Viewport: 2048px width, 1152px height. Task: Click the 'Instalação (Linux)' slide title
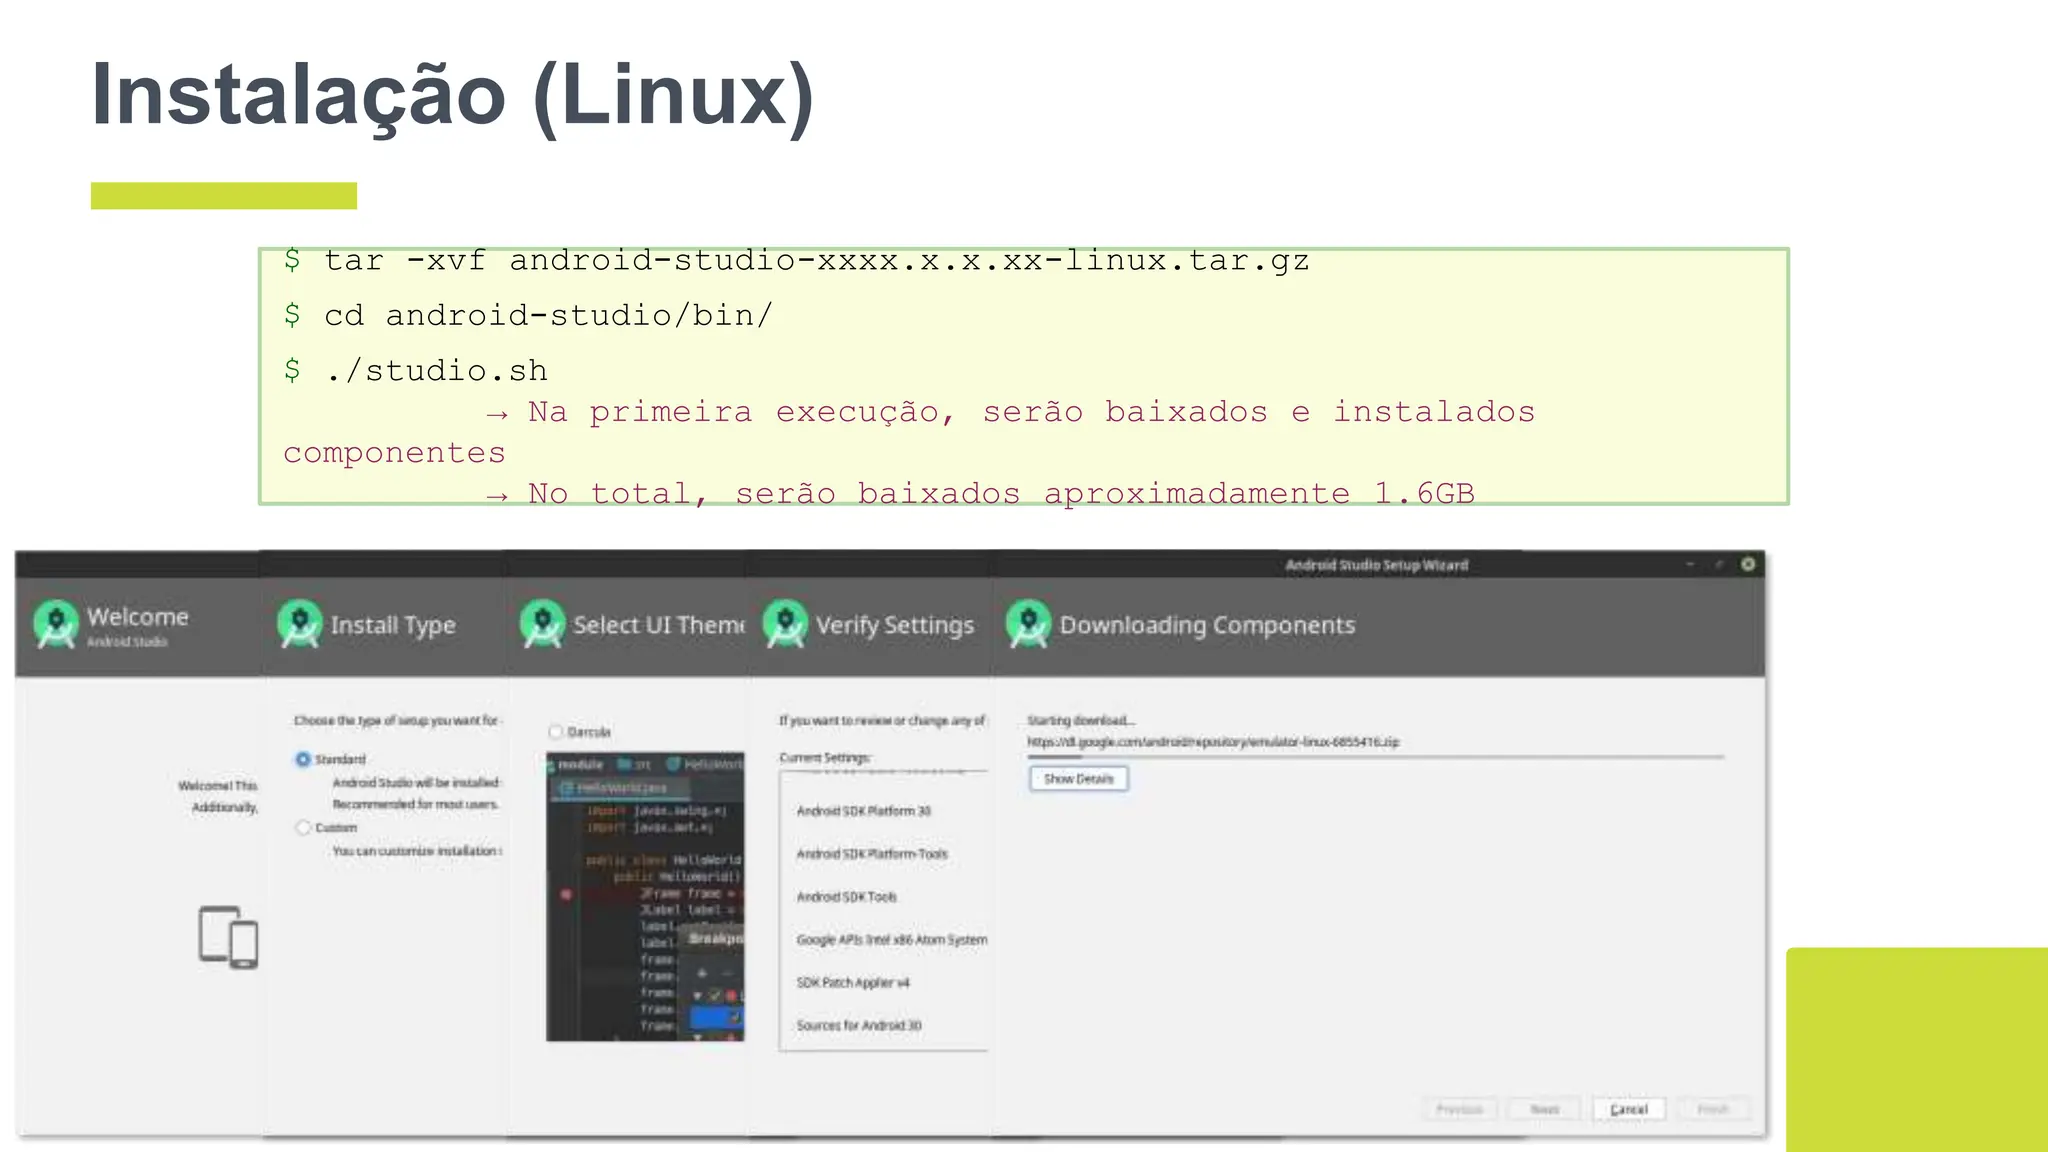click(453, 96)
